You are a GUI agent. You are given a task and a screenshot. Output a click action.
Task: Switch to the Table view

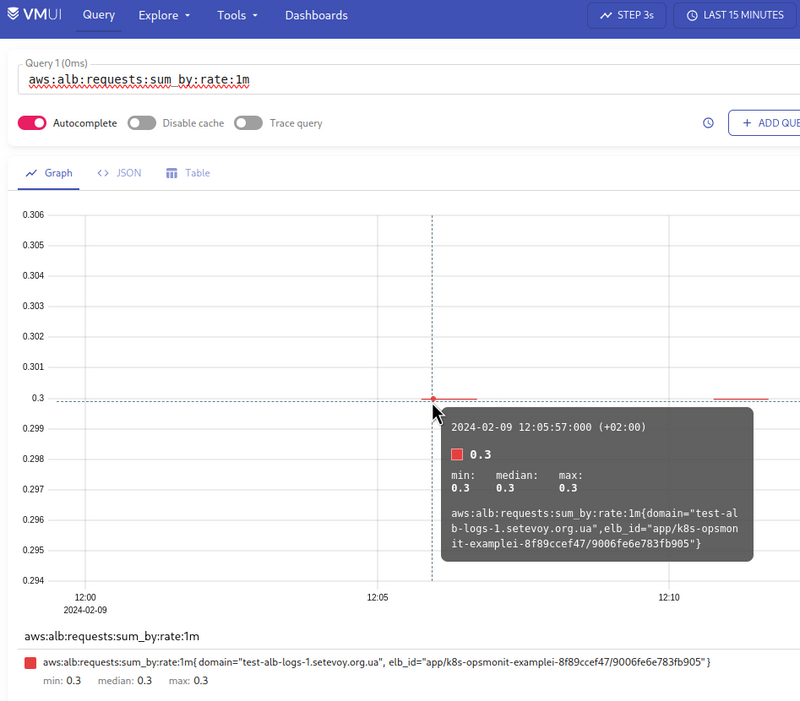coord(188,173)
